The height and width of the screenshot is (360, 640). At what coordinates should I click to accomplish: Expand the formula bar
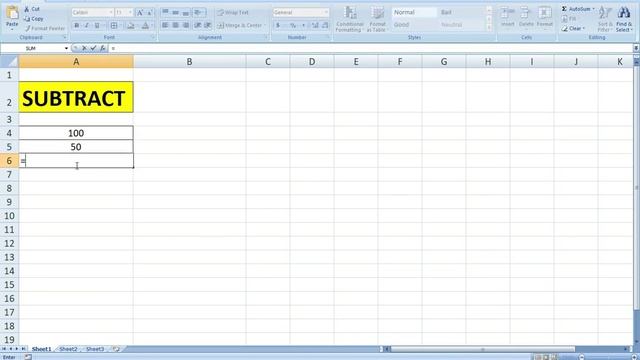[x=636, y=48]
